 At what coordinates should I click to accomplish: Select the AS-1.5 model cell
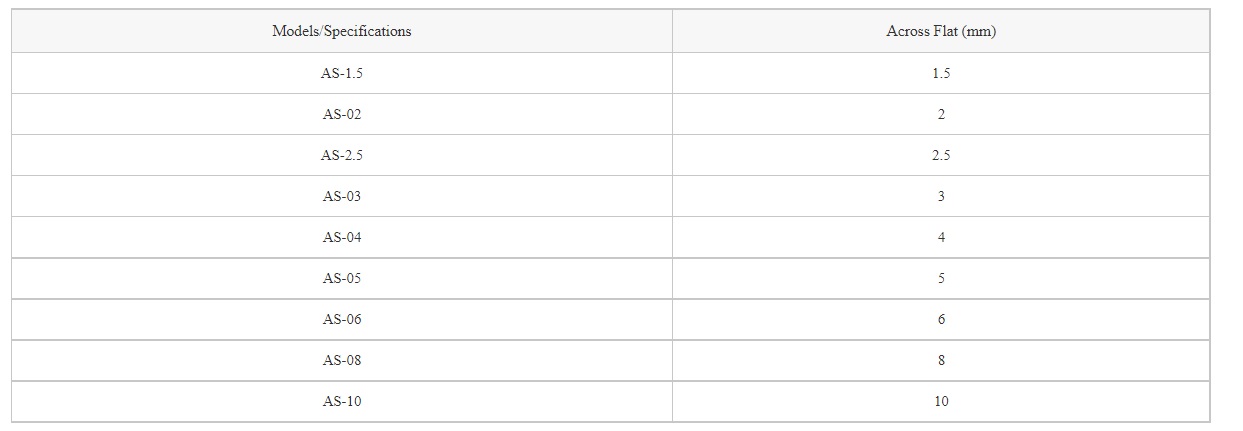point(342,73)
